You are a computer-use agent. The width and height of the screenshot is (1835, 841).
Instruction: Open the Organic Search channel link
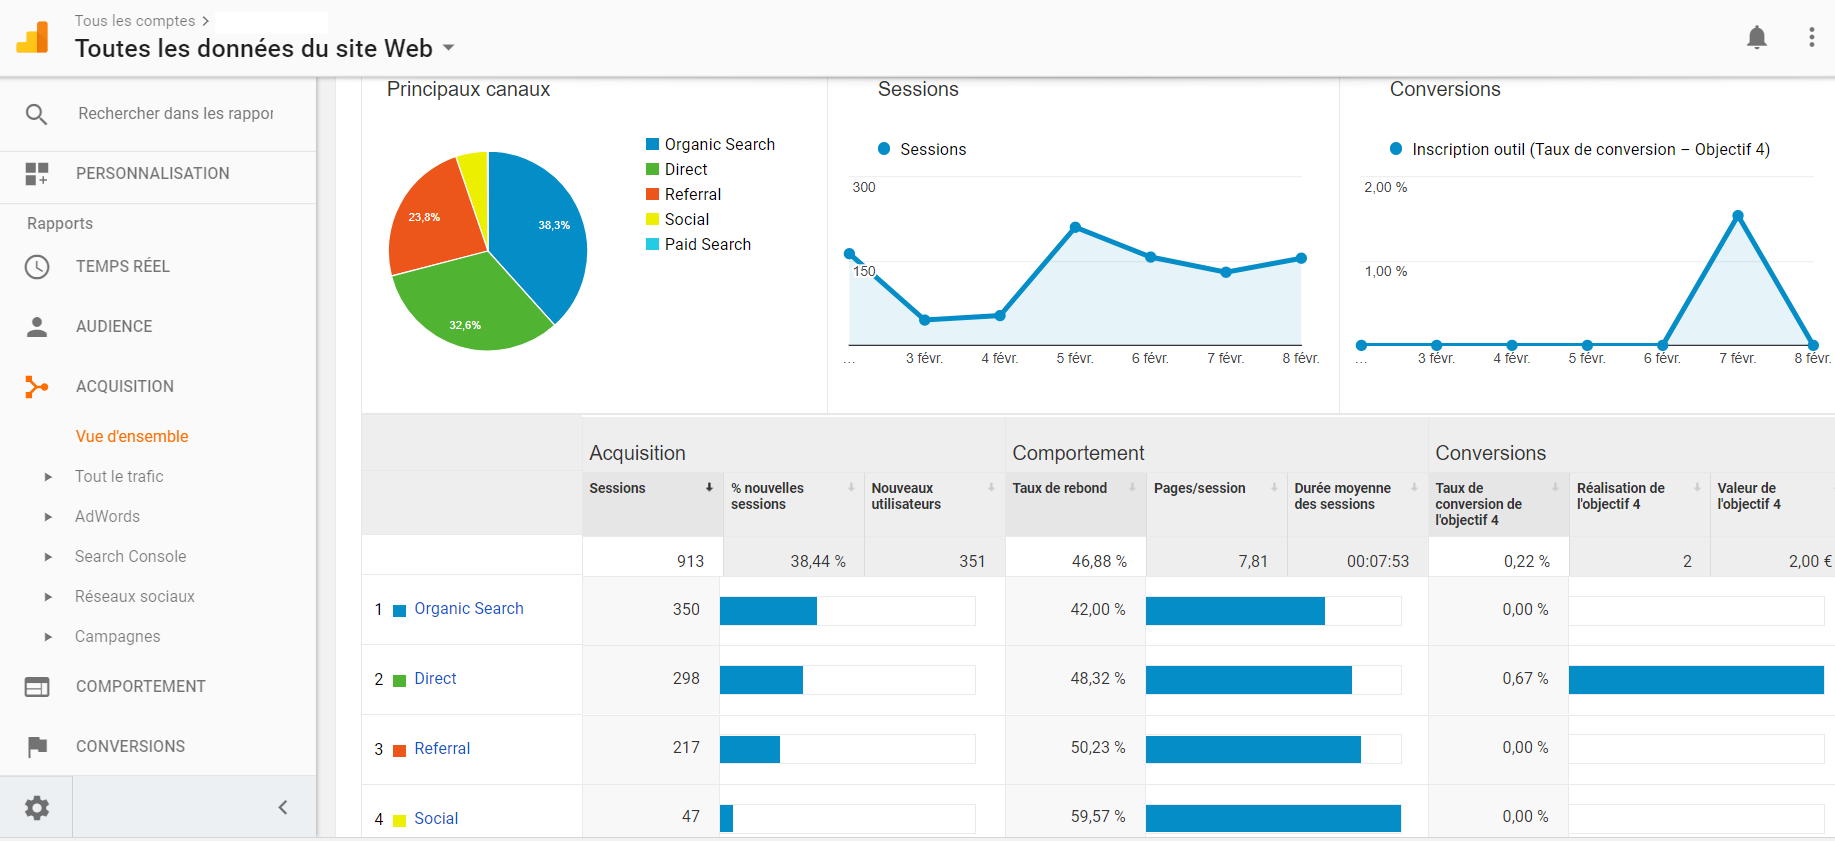469,608
